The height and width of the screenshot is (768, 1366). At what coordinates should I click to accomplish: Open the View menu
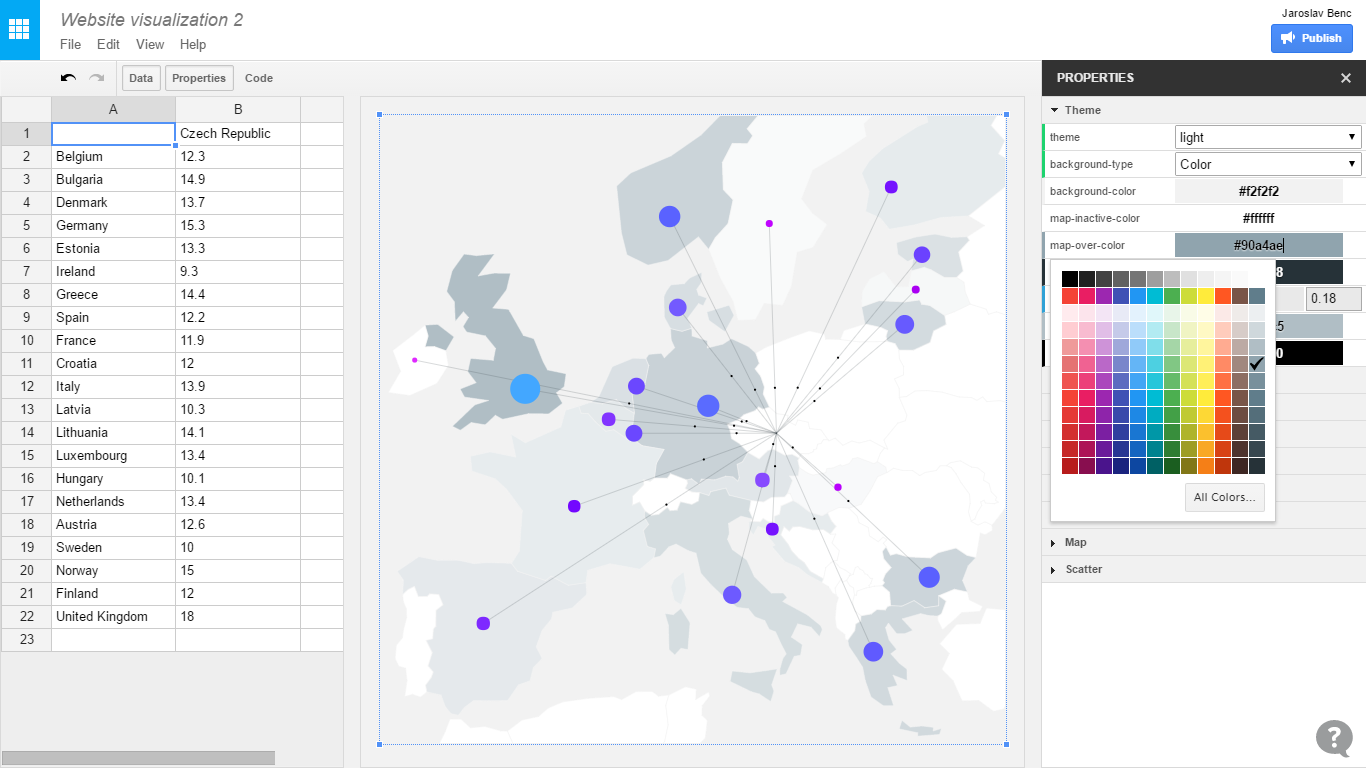(x=150, y=44)
